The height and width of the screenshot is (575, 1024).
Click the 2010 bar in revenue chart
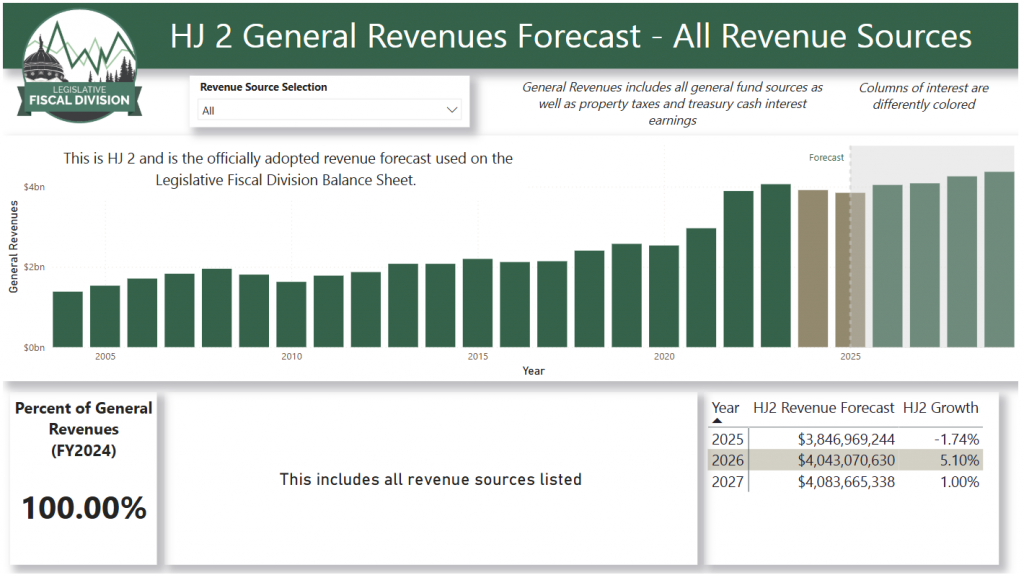coord(291,314)
